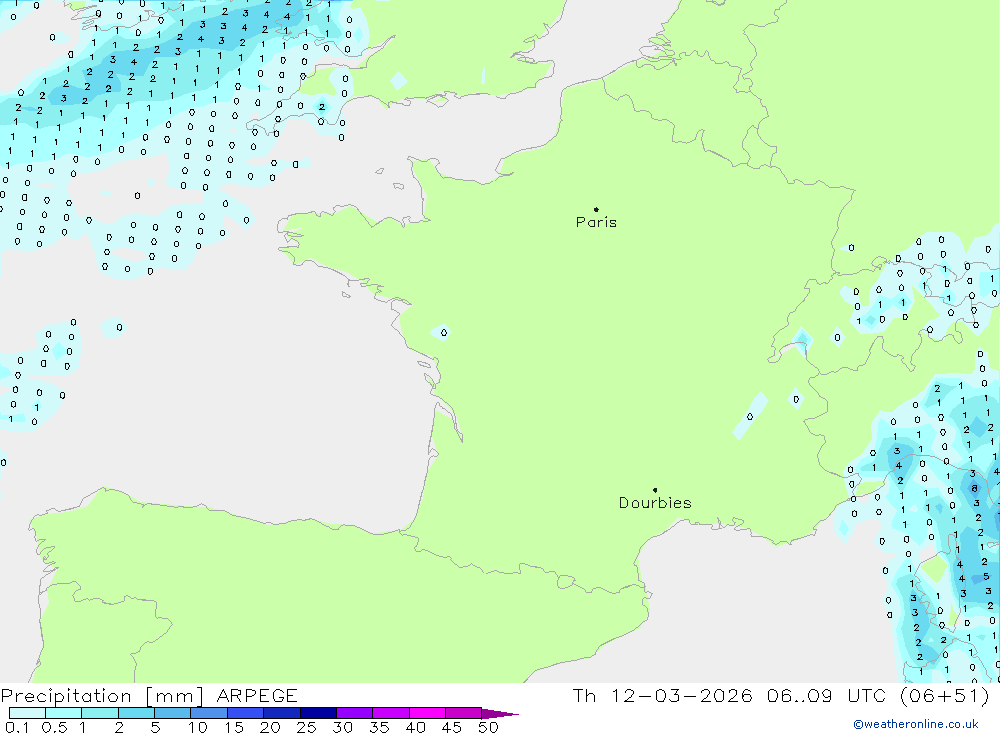The height and width of the screenshot is (733, 1000).
Task: Select the 2–5 mm legend color swatch
Action: (x=136, y=713)
